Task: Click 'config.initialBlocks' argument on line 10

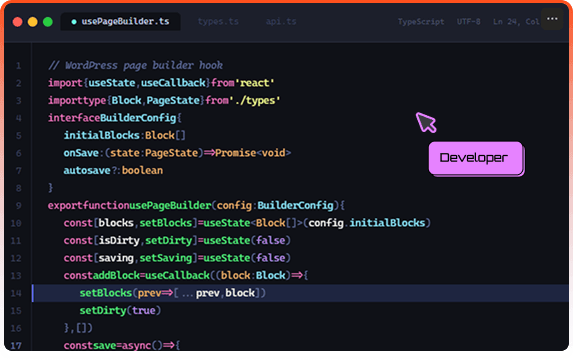Action: 367,223
